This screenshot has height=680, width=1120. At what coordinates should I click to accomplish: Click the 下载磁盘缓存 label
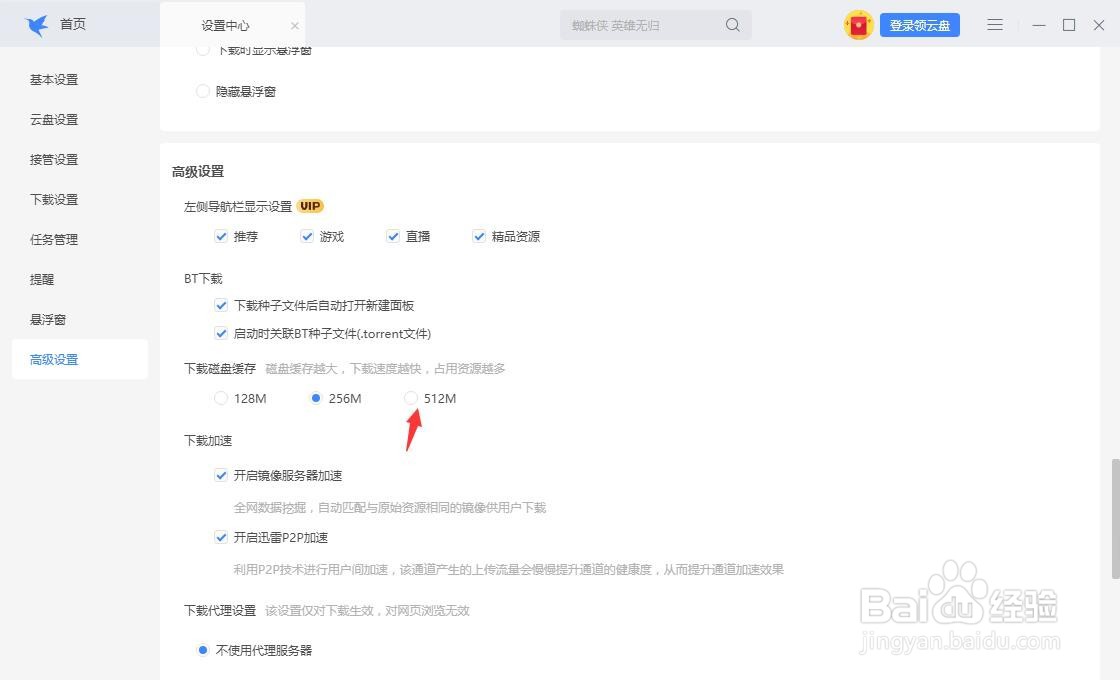click(x=220, y=369)
